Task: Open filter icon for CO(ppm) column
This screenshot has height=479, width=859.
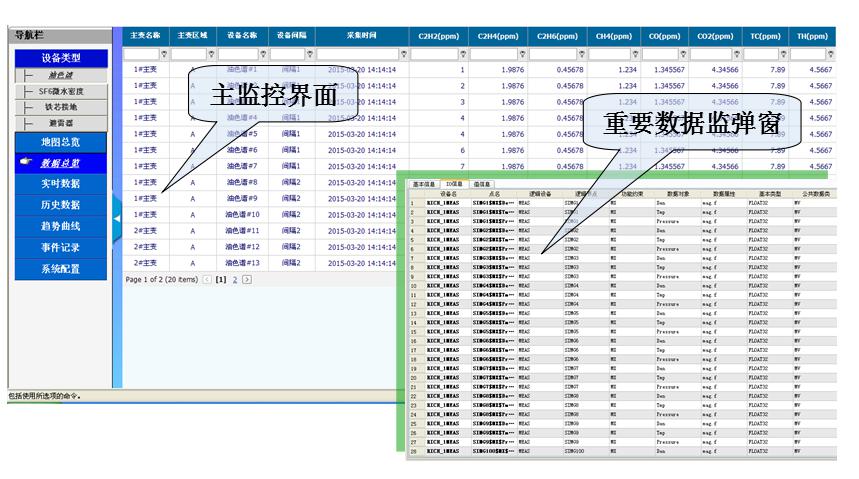Action: click(683, 54)
